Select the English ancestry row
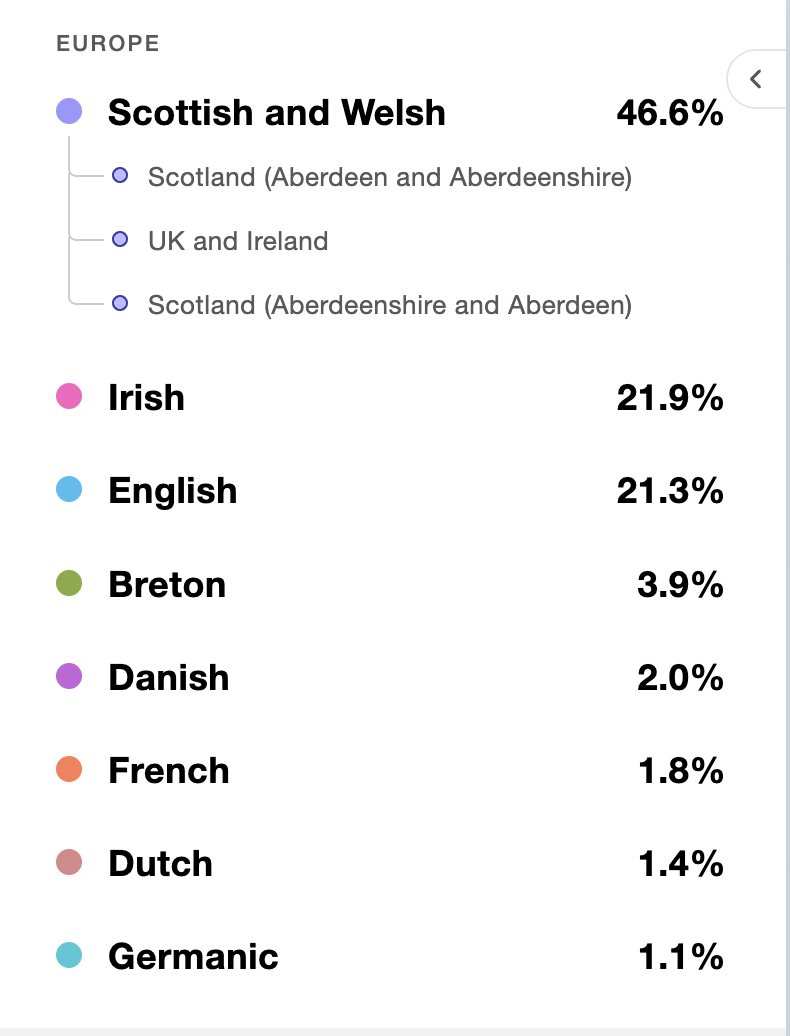Image resolution: width=790 pixels, height=1036 pixels. [390, 490]
